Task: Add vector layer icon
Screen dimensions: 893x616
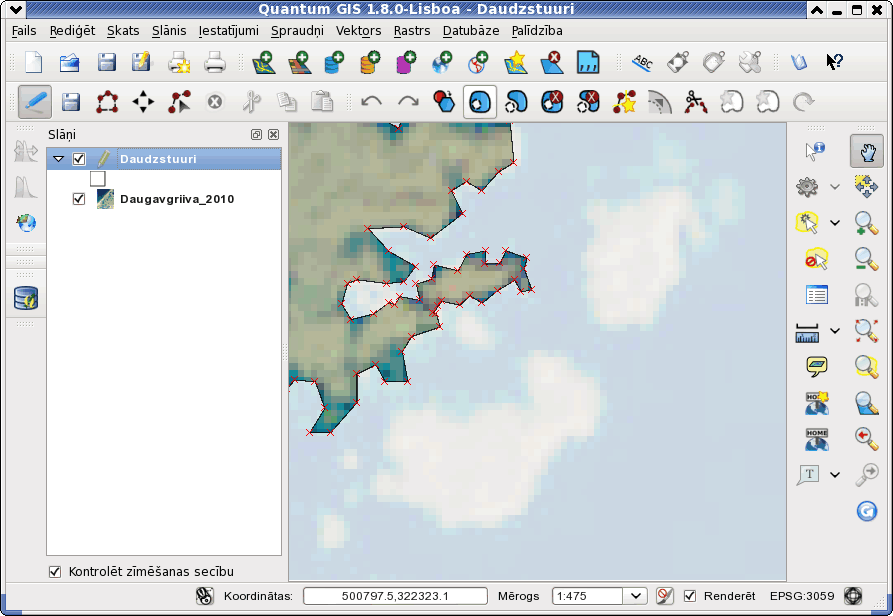Action: click(264, 62)
